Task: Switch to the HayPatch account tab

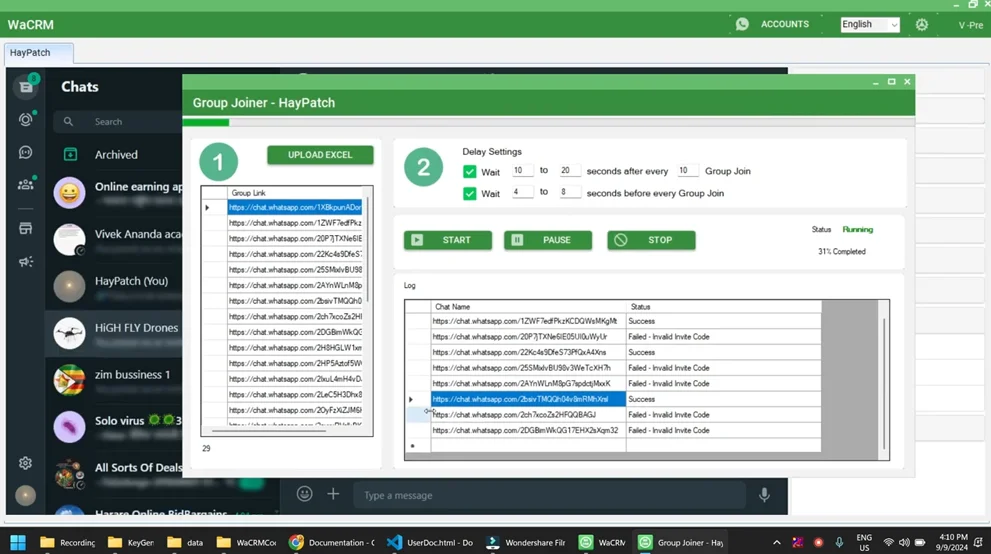Action: click(39, 52)
